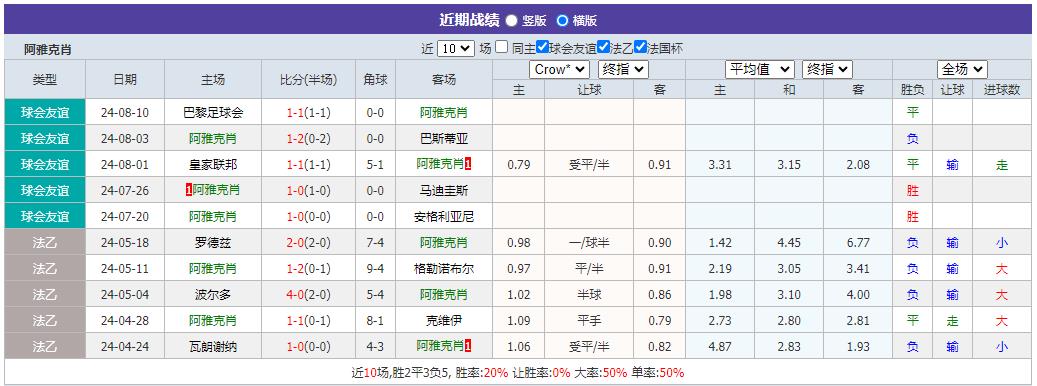Click the 胜负 column header
This screenshot has height=386, width=1037.
pyautogui.click(x=913, y=90)
